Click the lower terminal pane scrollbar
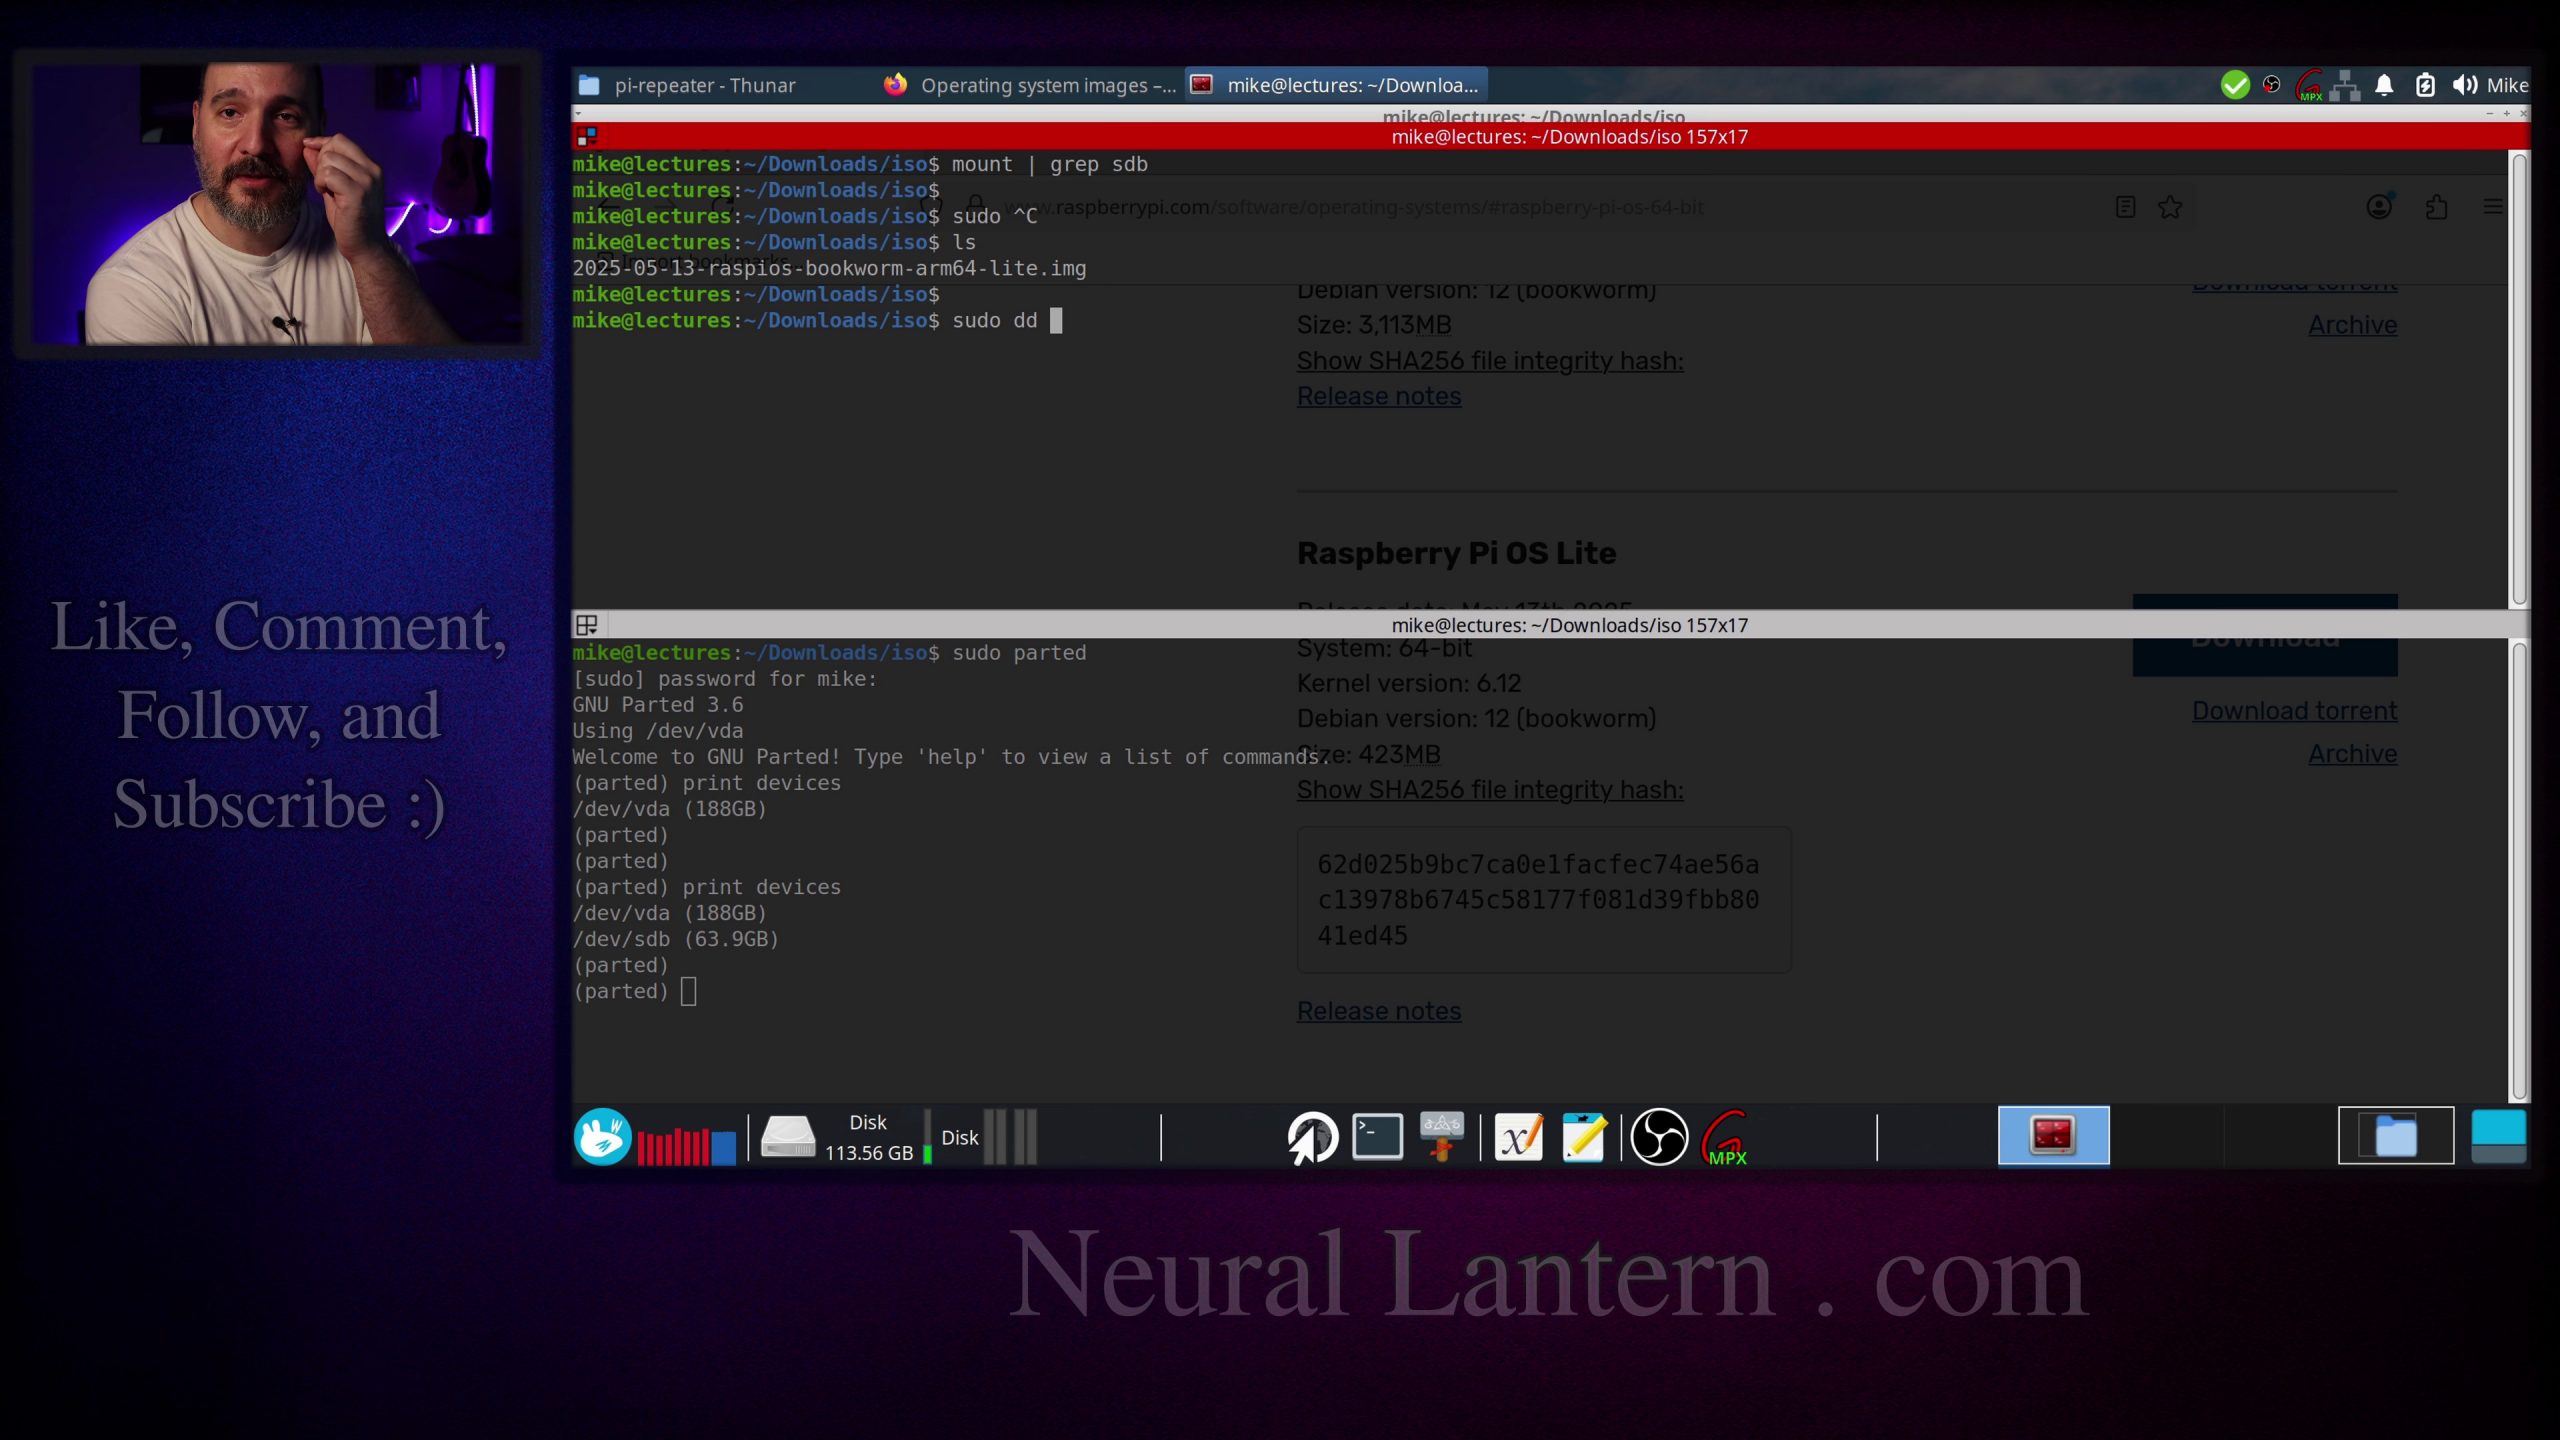The width and height of the screenshot is (2560, 1440). 2520,870
